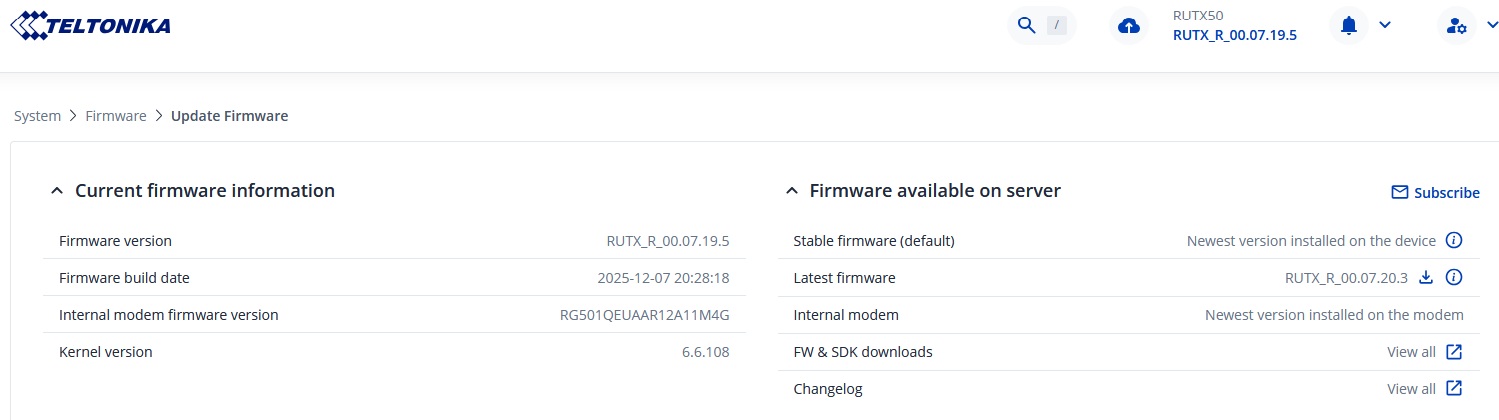Show info for Stable firmware row
Screen dimensions: 1499x420
pos(1455,241)
